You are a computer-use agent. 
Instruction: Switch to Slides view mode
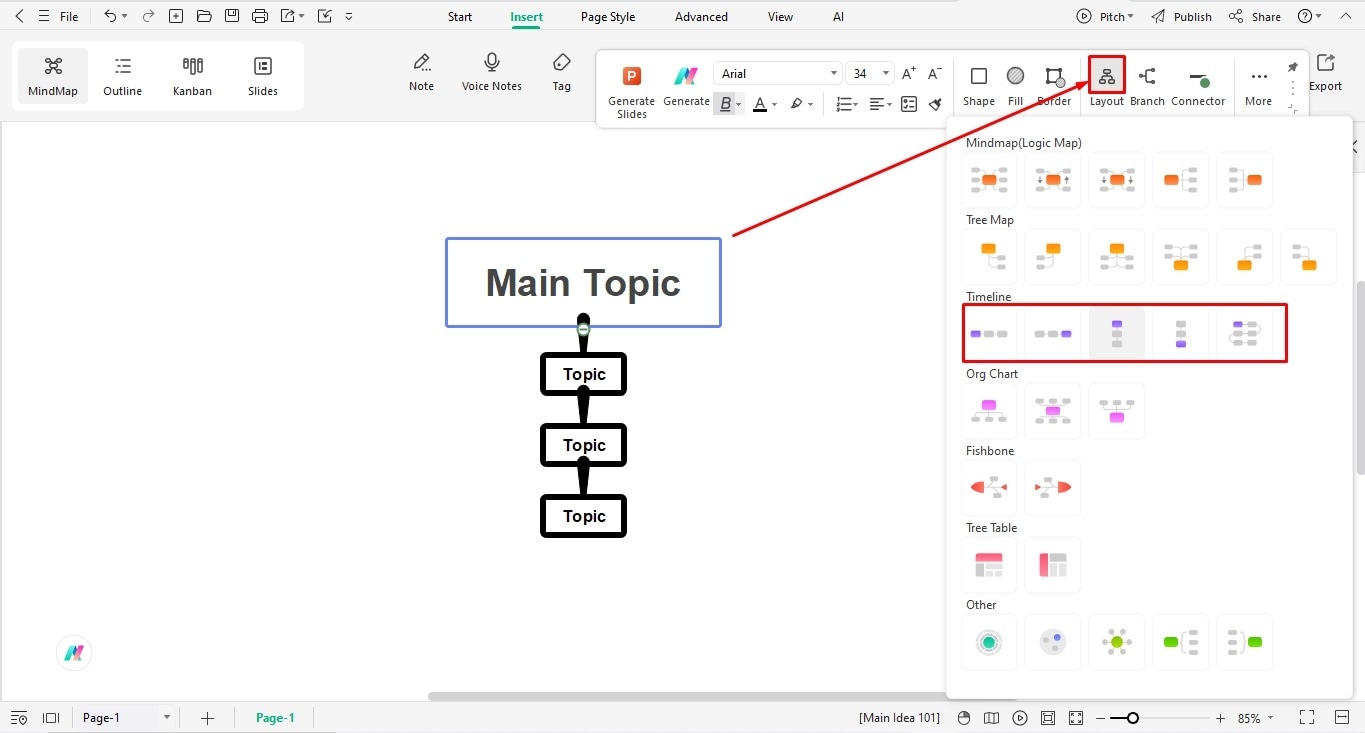(x=263, y=76)
